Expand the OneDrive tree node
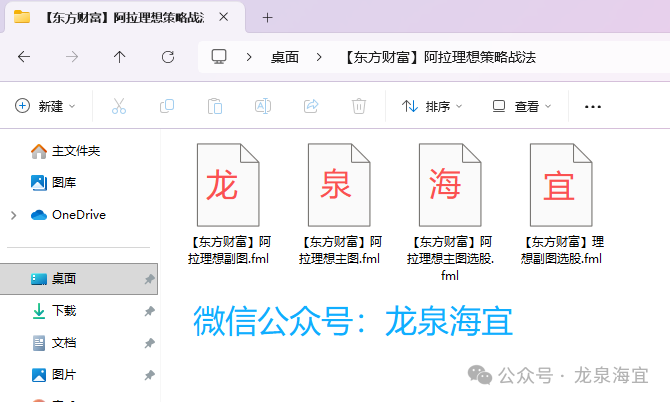The width and height of the screenshot is (670, 402). pos(14,215)
